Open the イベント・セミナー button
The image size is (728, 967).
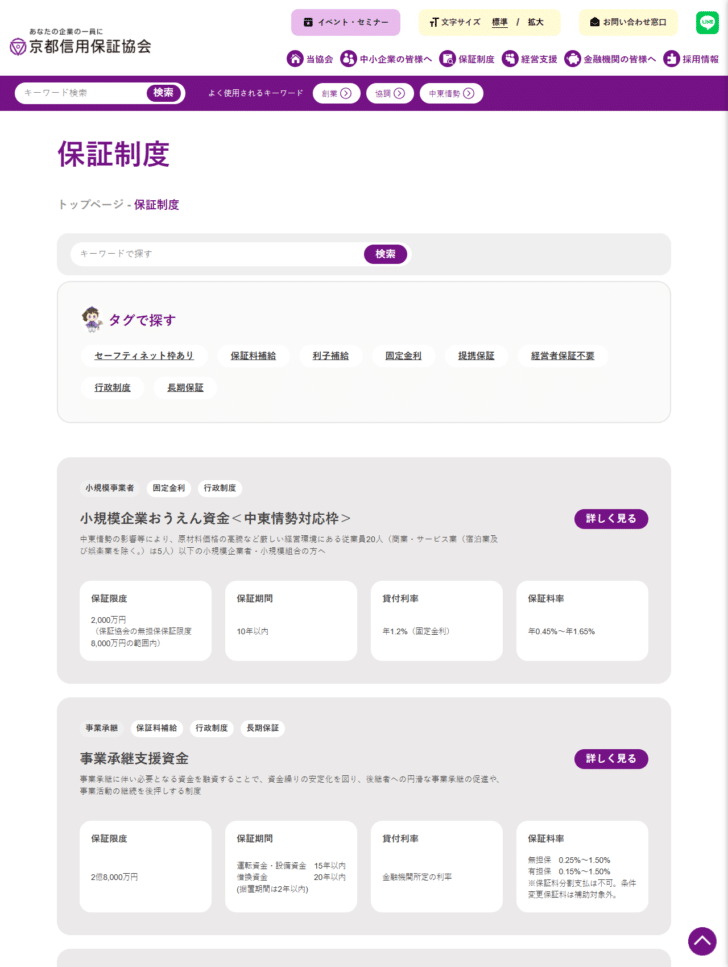(345, 22)
